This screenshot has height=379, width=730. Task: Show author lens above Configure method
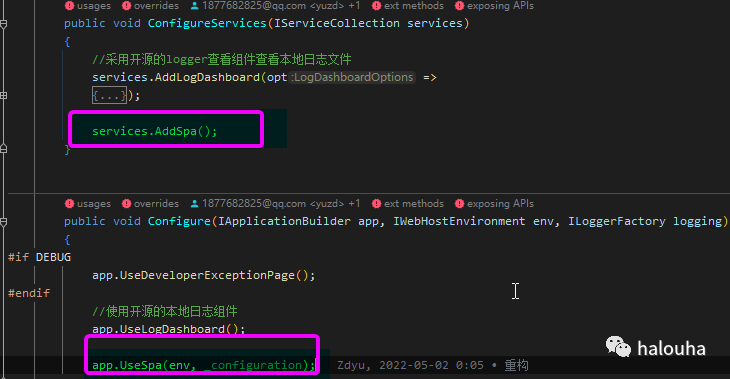point(275,204)
